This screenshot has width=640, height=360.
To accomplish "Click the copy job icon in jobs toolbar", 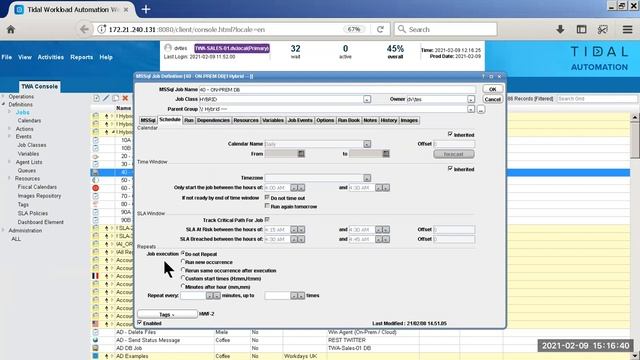I will pos(116,98).
